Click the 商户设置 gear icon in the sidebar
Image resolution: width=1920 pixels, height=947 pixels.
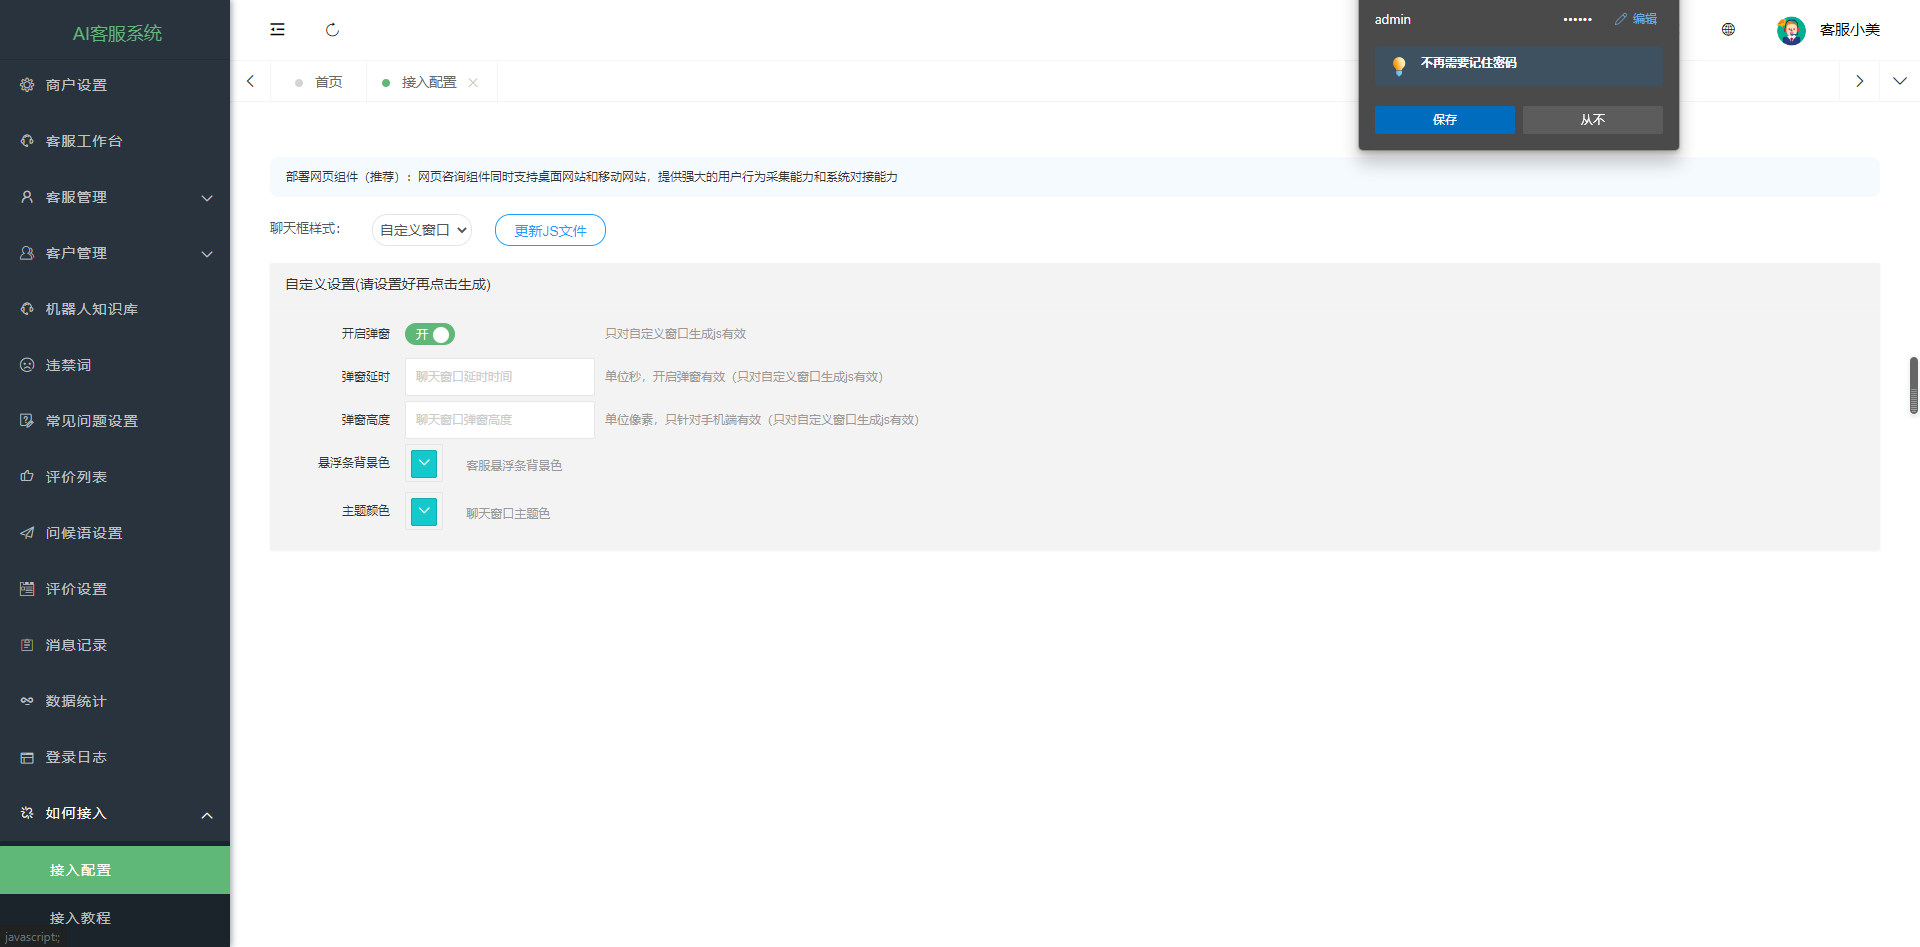click(x=27, y=85)
